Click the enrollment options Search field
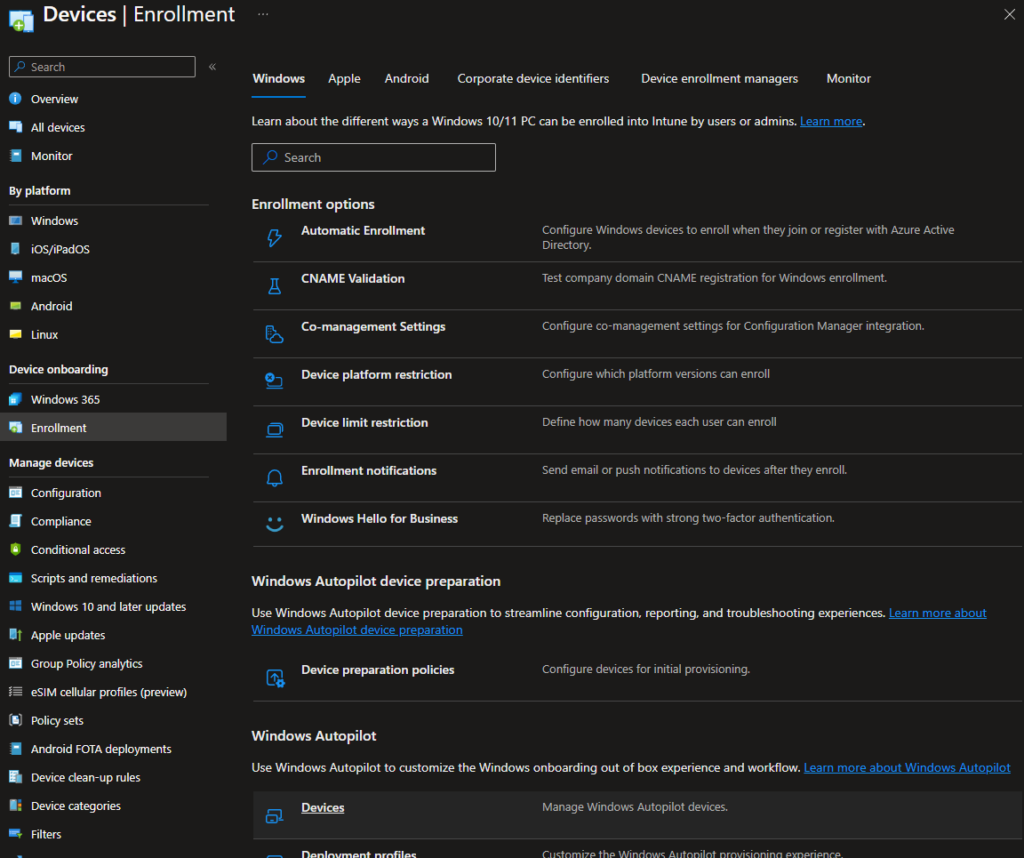This screenshot has width=1024, height=858. tap(373, 157)
